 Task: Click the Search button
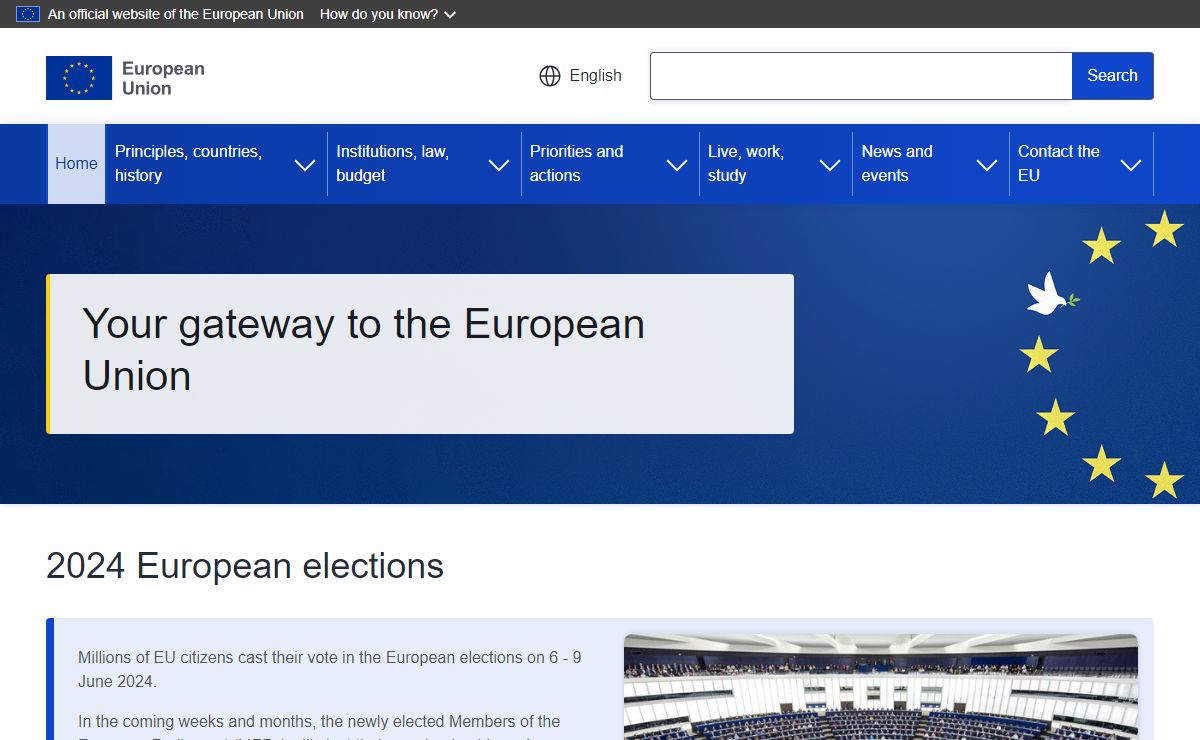(1113, 76)
